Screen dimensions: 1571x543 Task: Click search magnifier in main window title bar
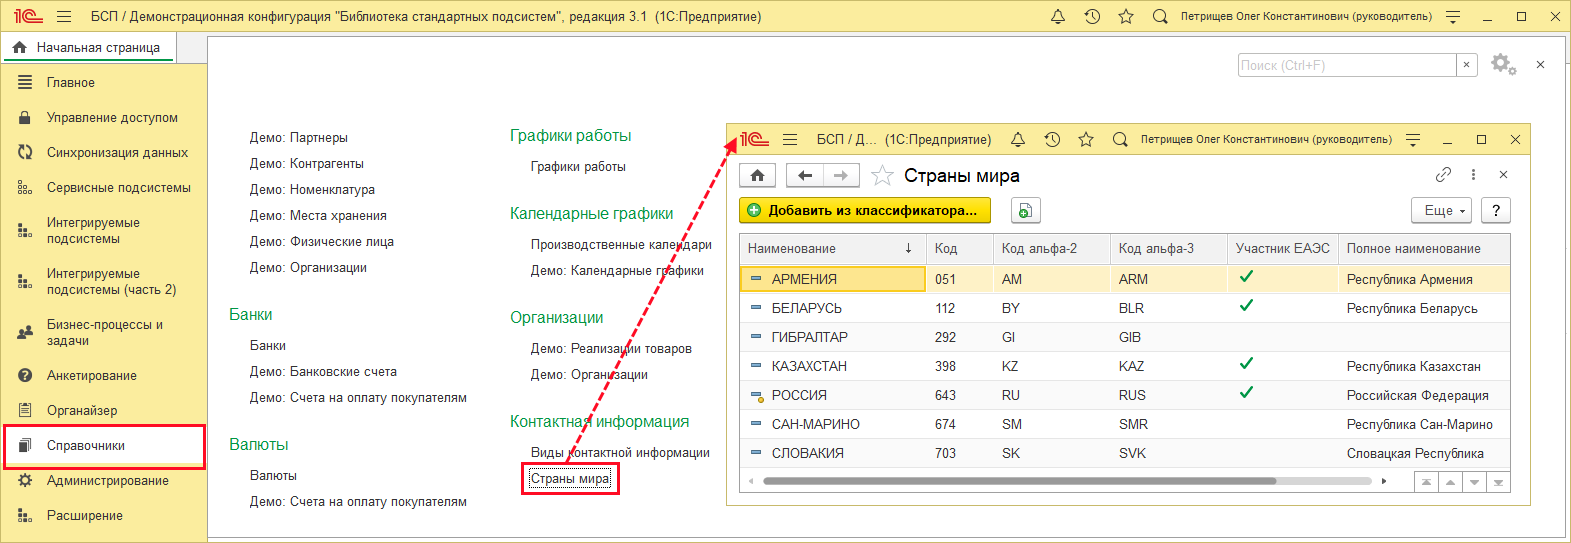pyautogui.click(x=1160, y=17)
